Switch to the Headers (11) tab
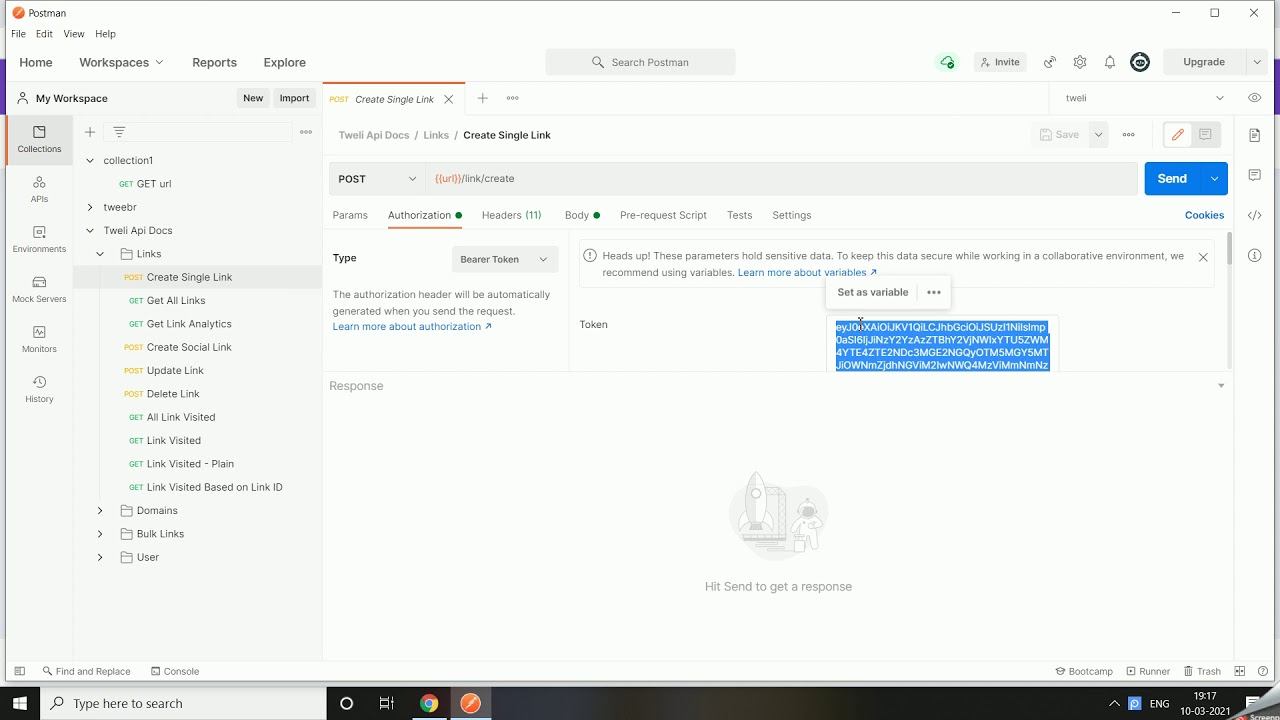The height and width of the screenshot is (720, 1280). click(511, 215)
